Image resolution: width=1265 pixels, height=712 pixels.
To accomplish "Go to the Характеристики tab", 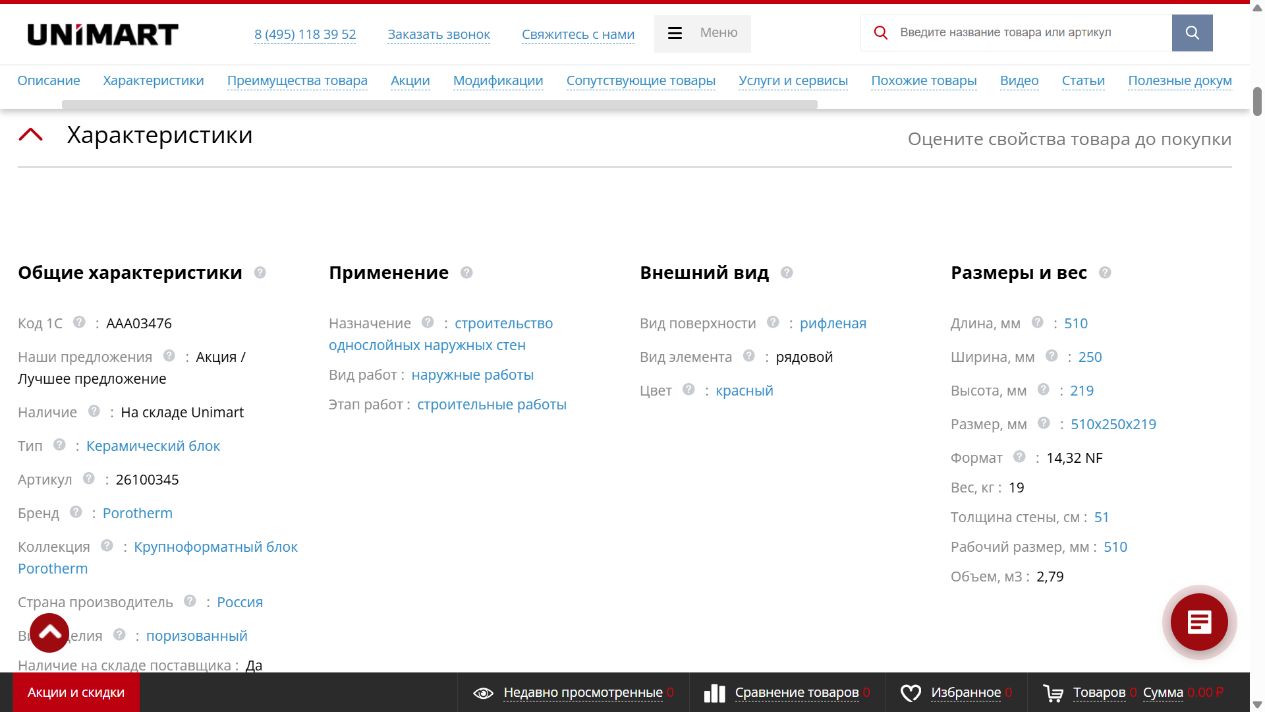I will click(x=153, y=80).
